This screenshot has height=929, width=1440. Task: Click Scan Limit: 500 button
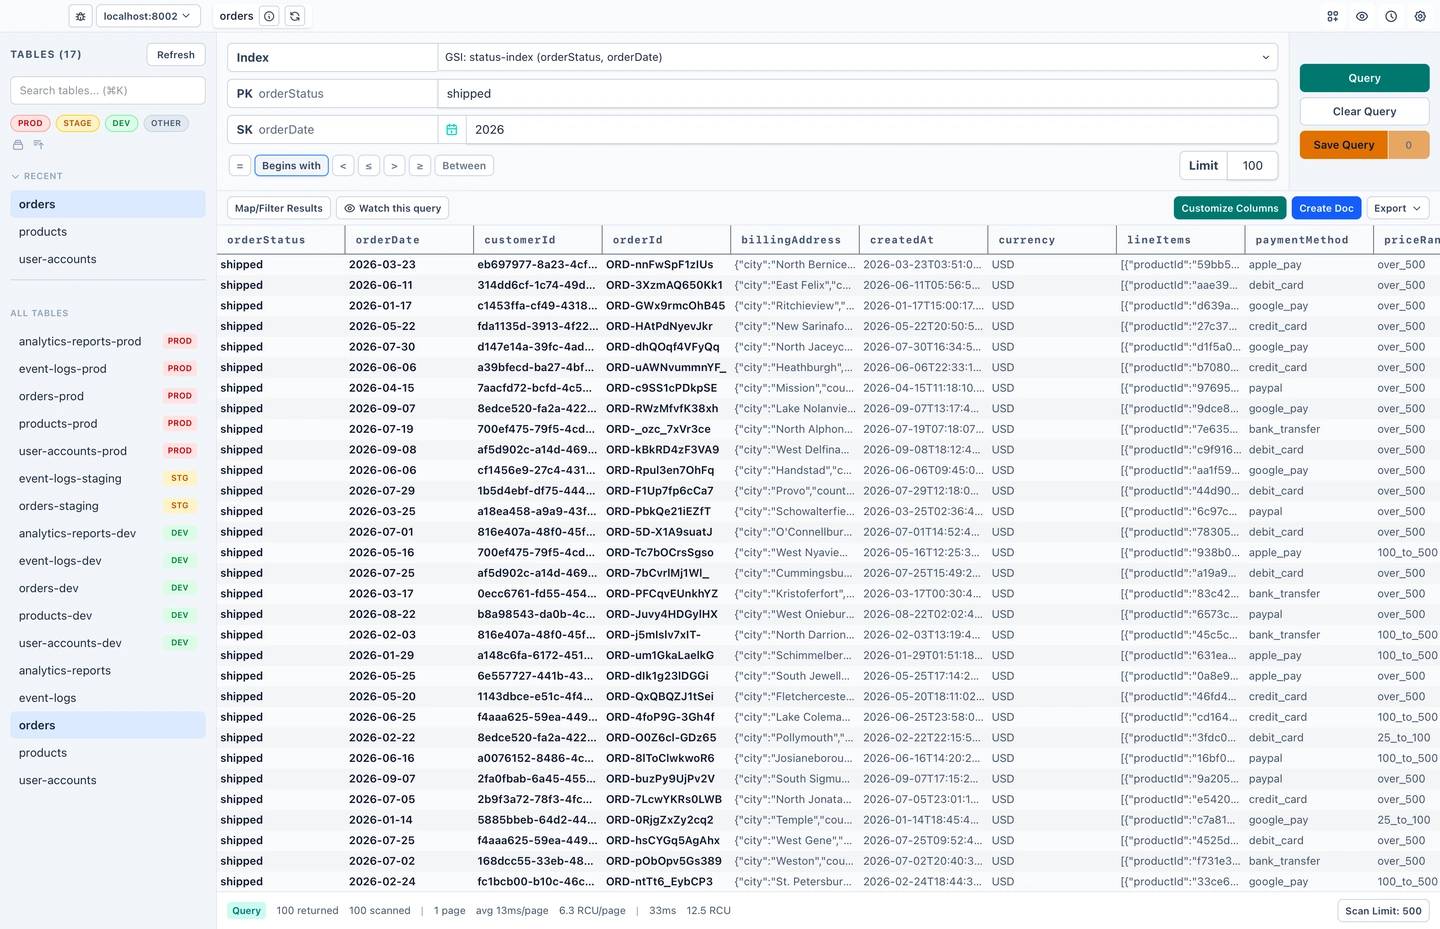[1383, 911]
